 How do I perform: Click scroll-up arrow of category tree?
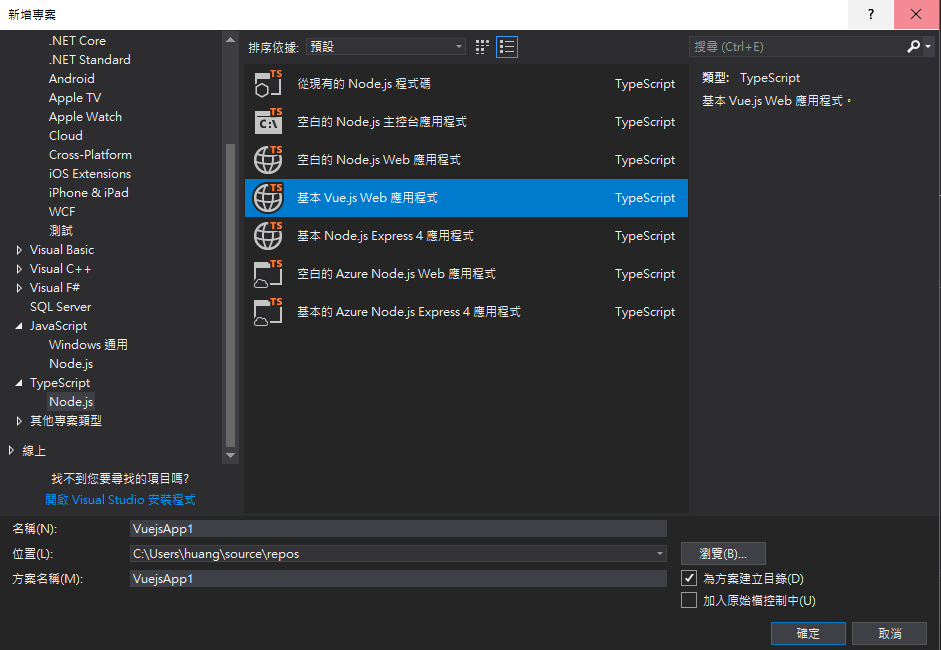pos(230,40)
